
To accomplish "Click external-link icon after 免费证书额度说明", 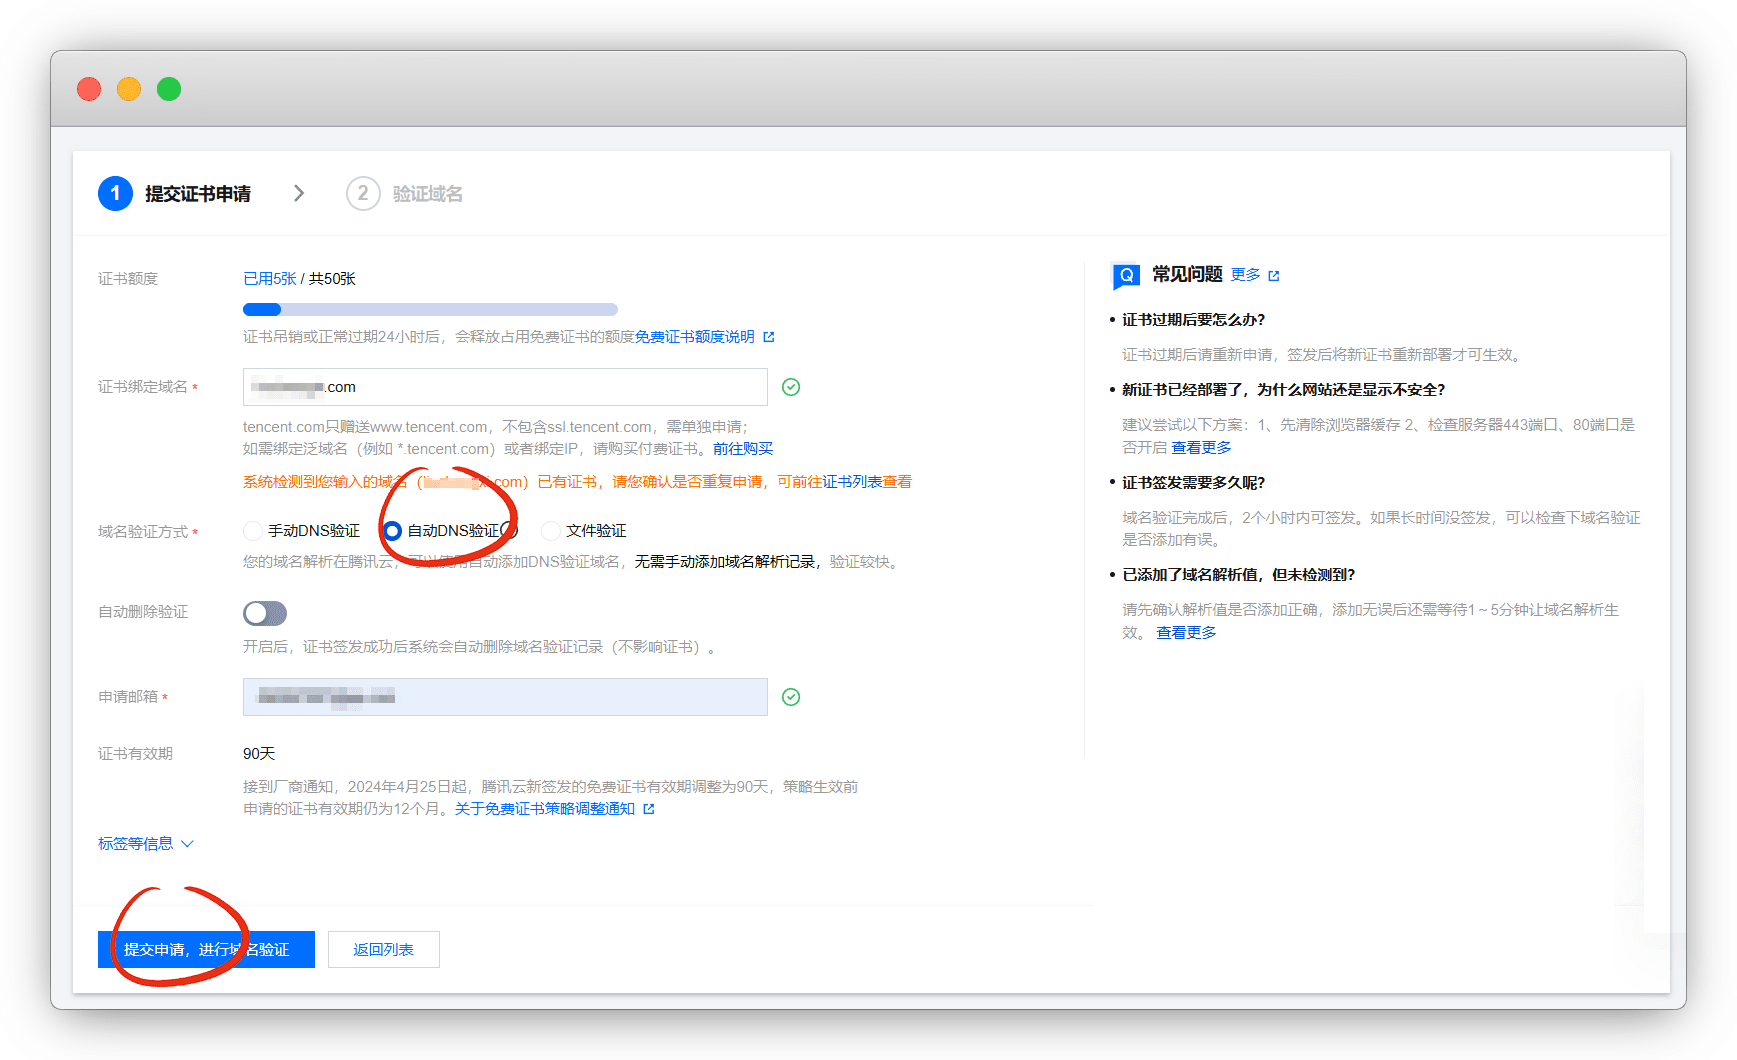I will pyautogui.click(x=769, y=337).
